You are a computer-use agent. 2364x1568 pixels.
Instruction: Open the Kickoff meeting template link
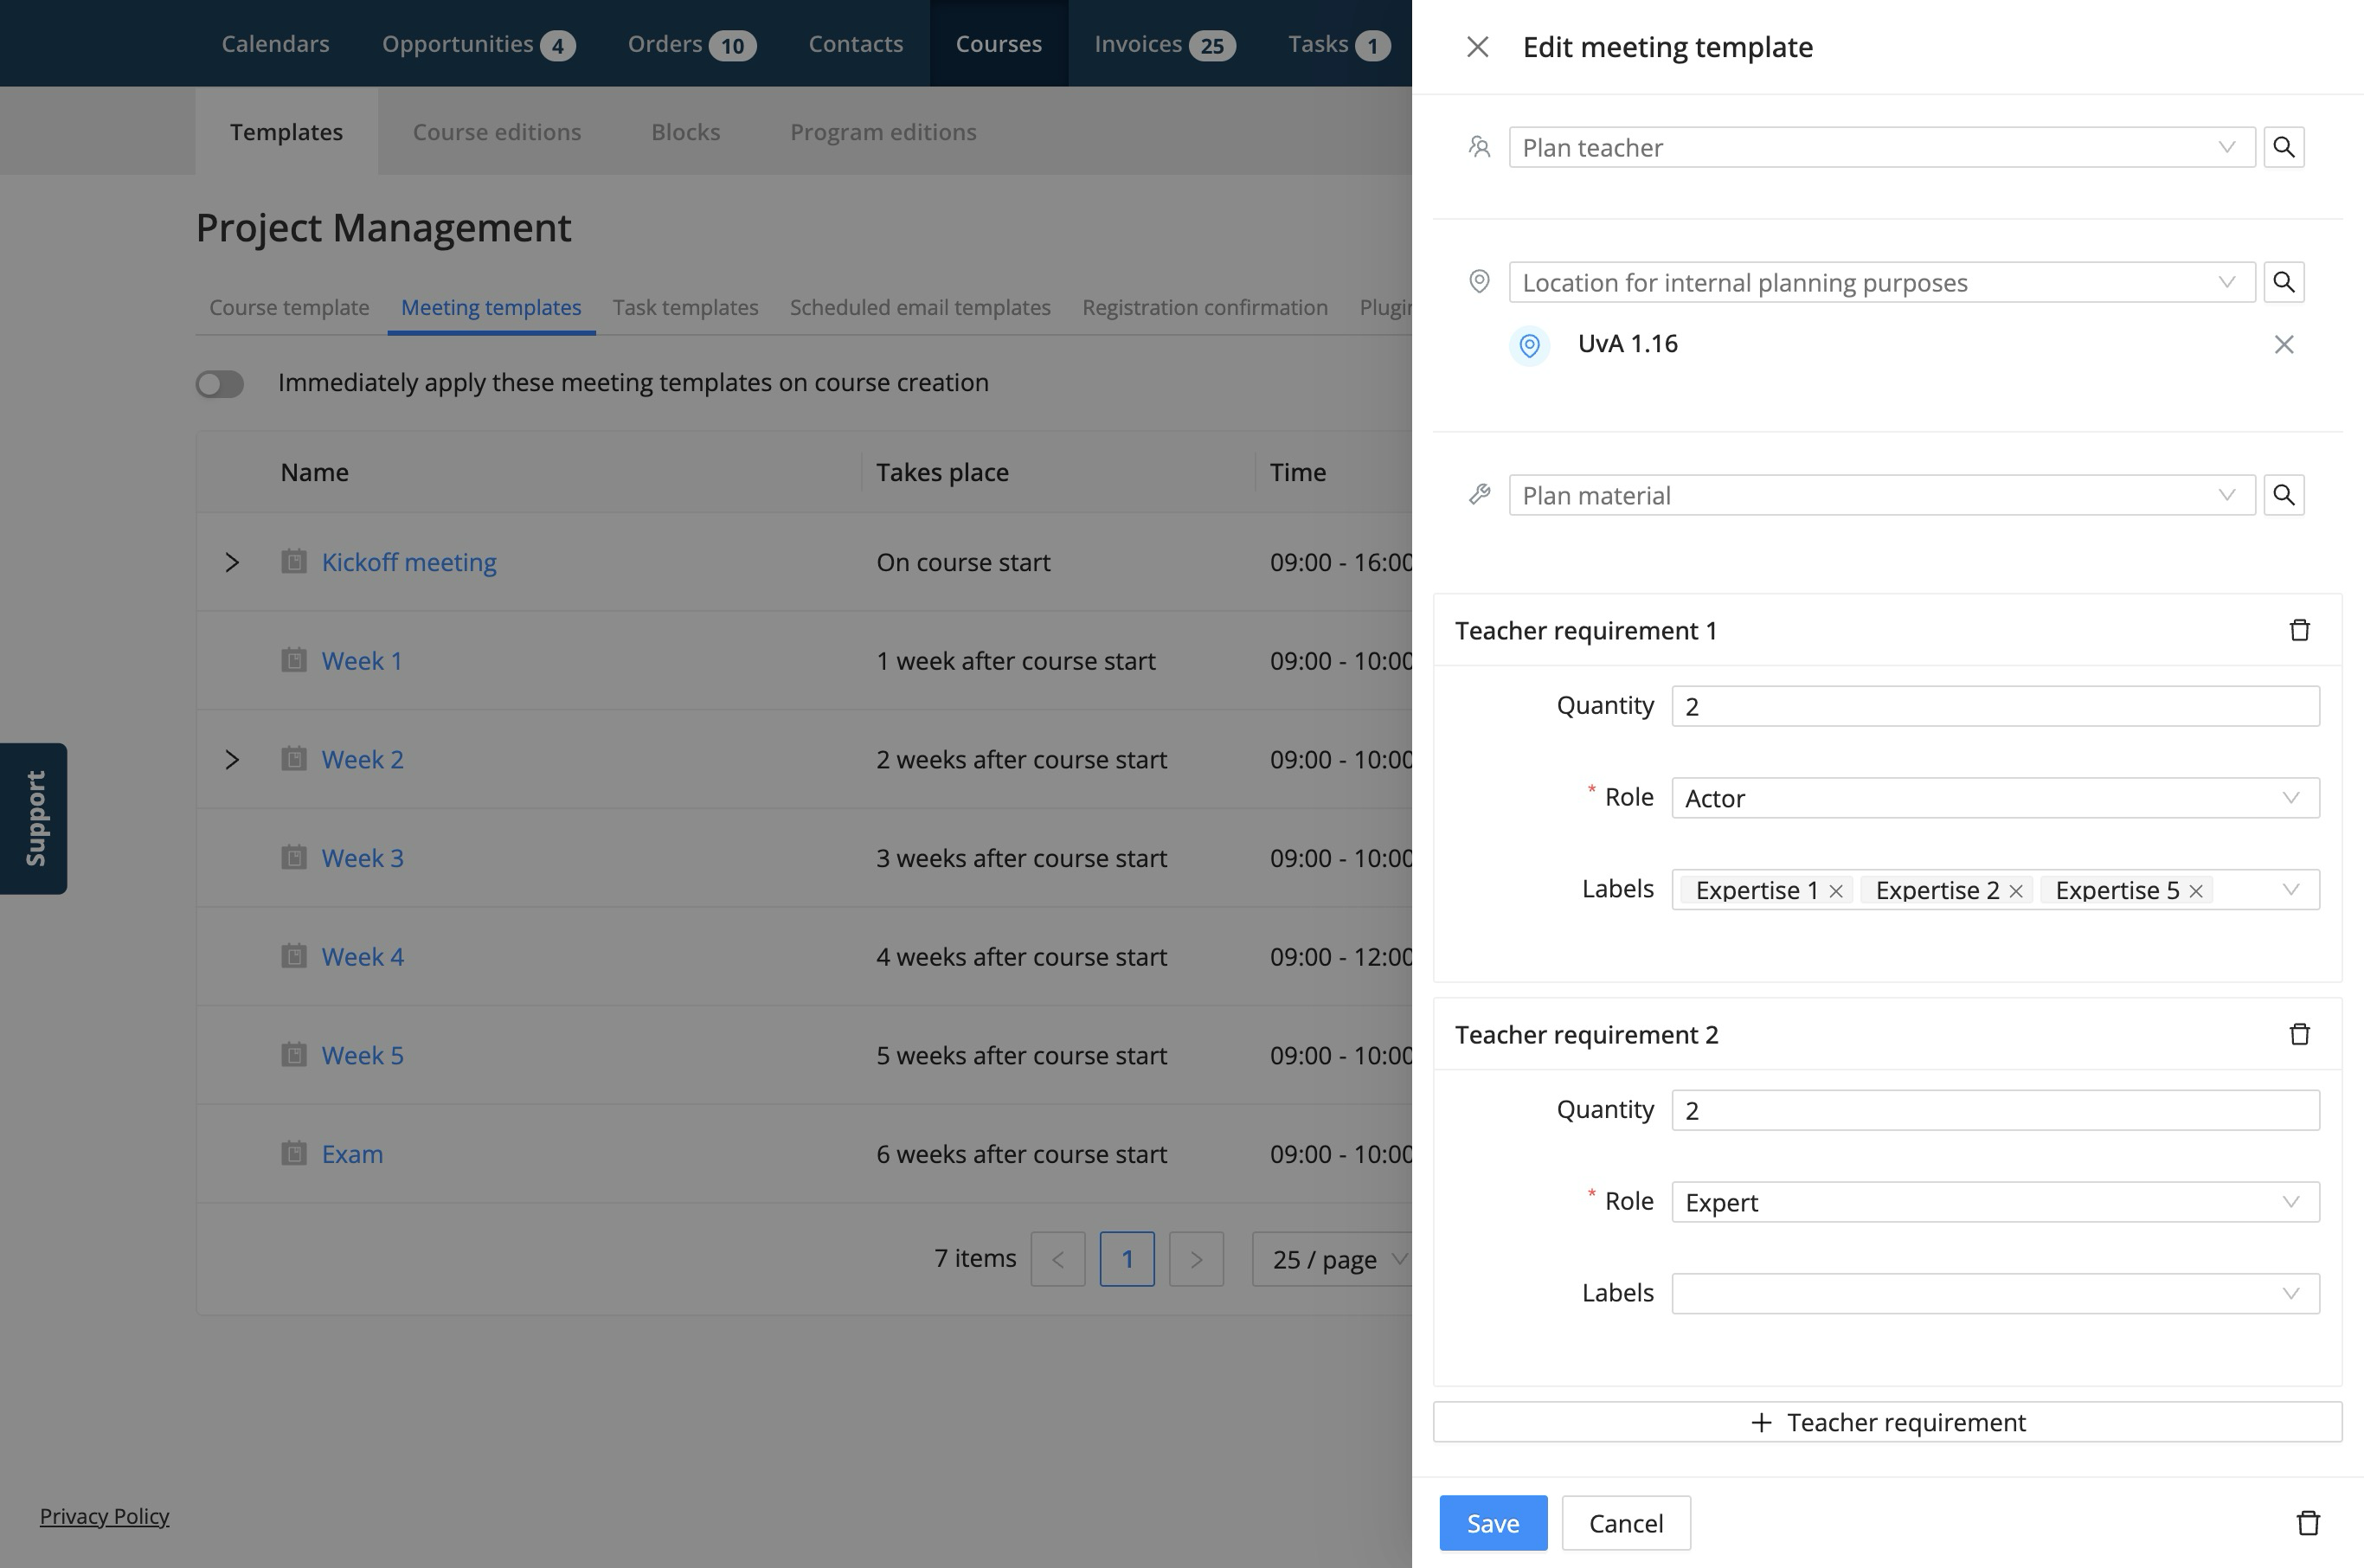[409, 562]
